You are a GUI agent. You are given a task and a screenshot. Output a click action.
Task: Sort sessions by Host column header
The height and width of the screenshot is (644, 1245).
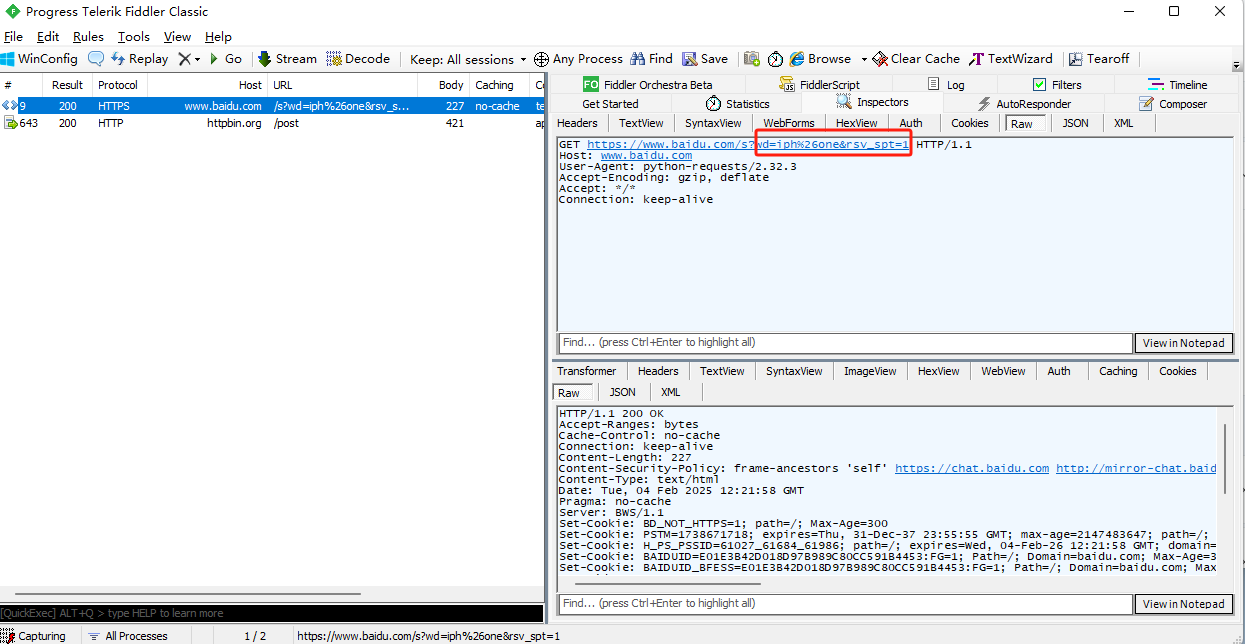click(x=207, y=85)
